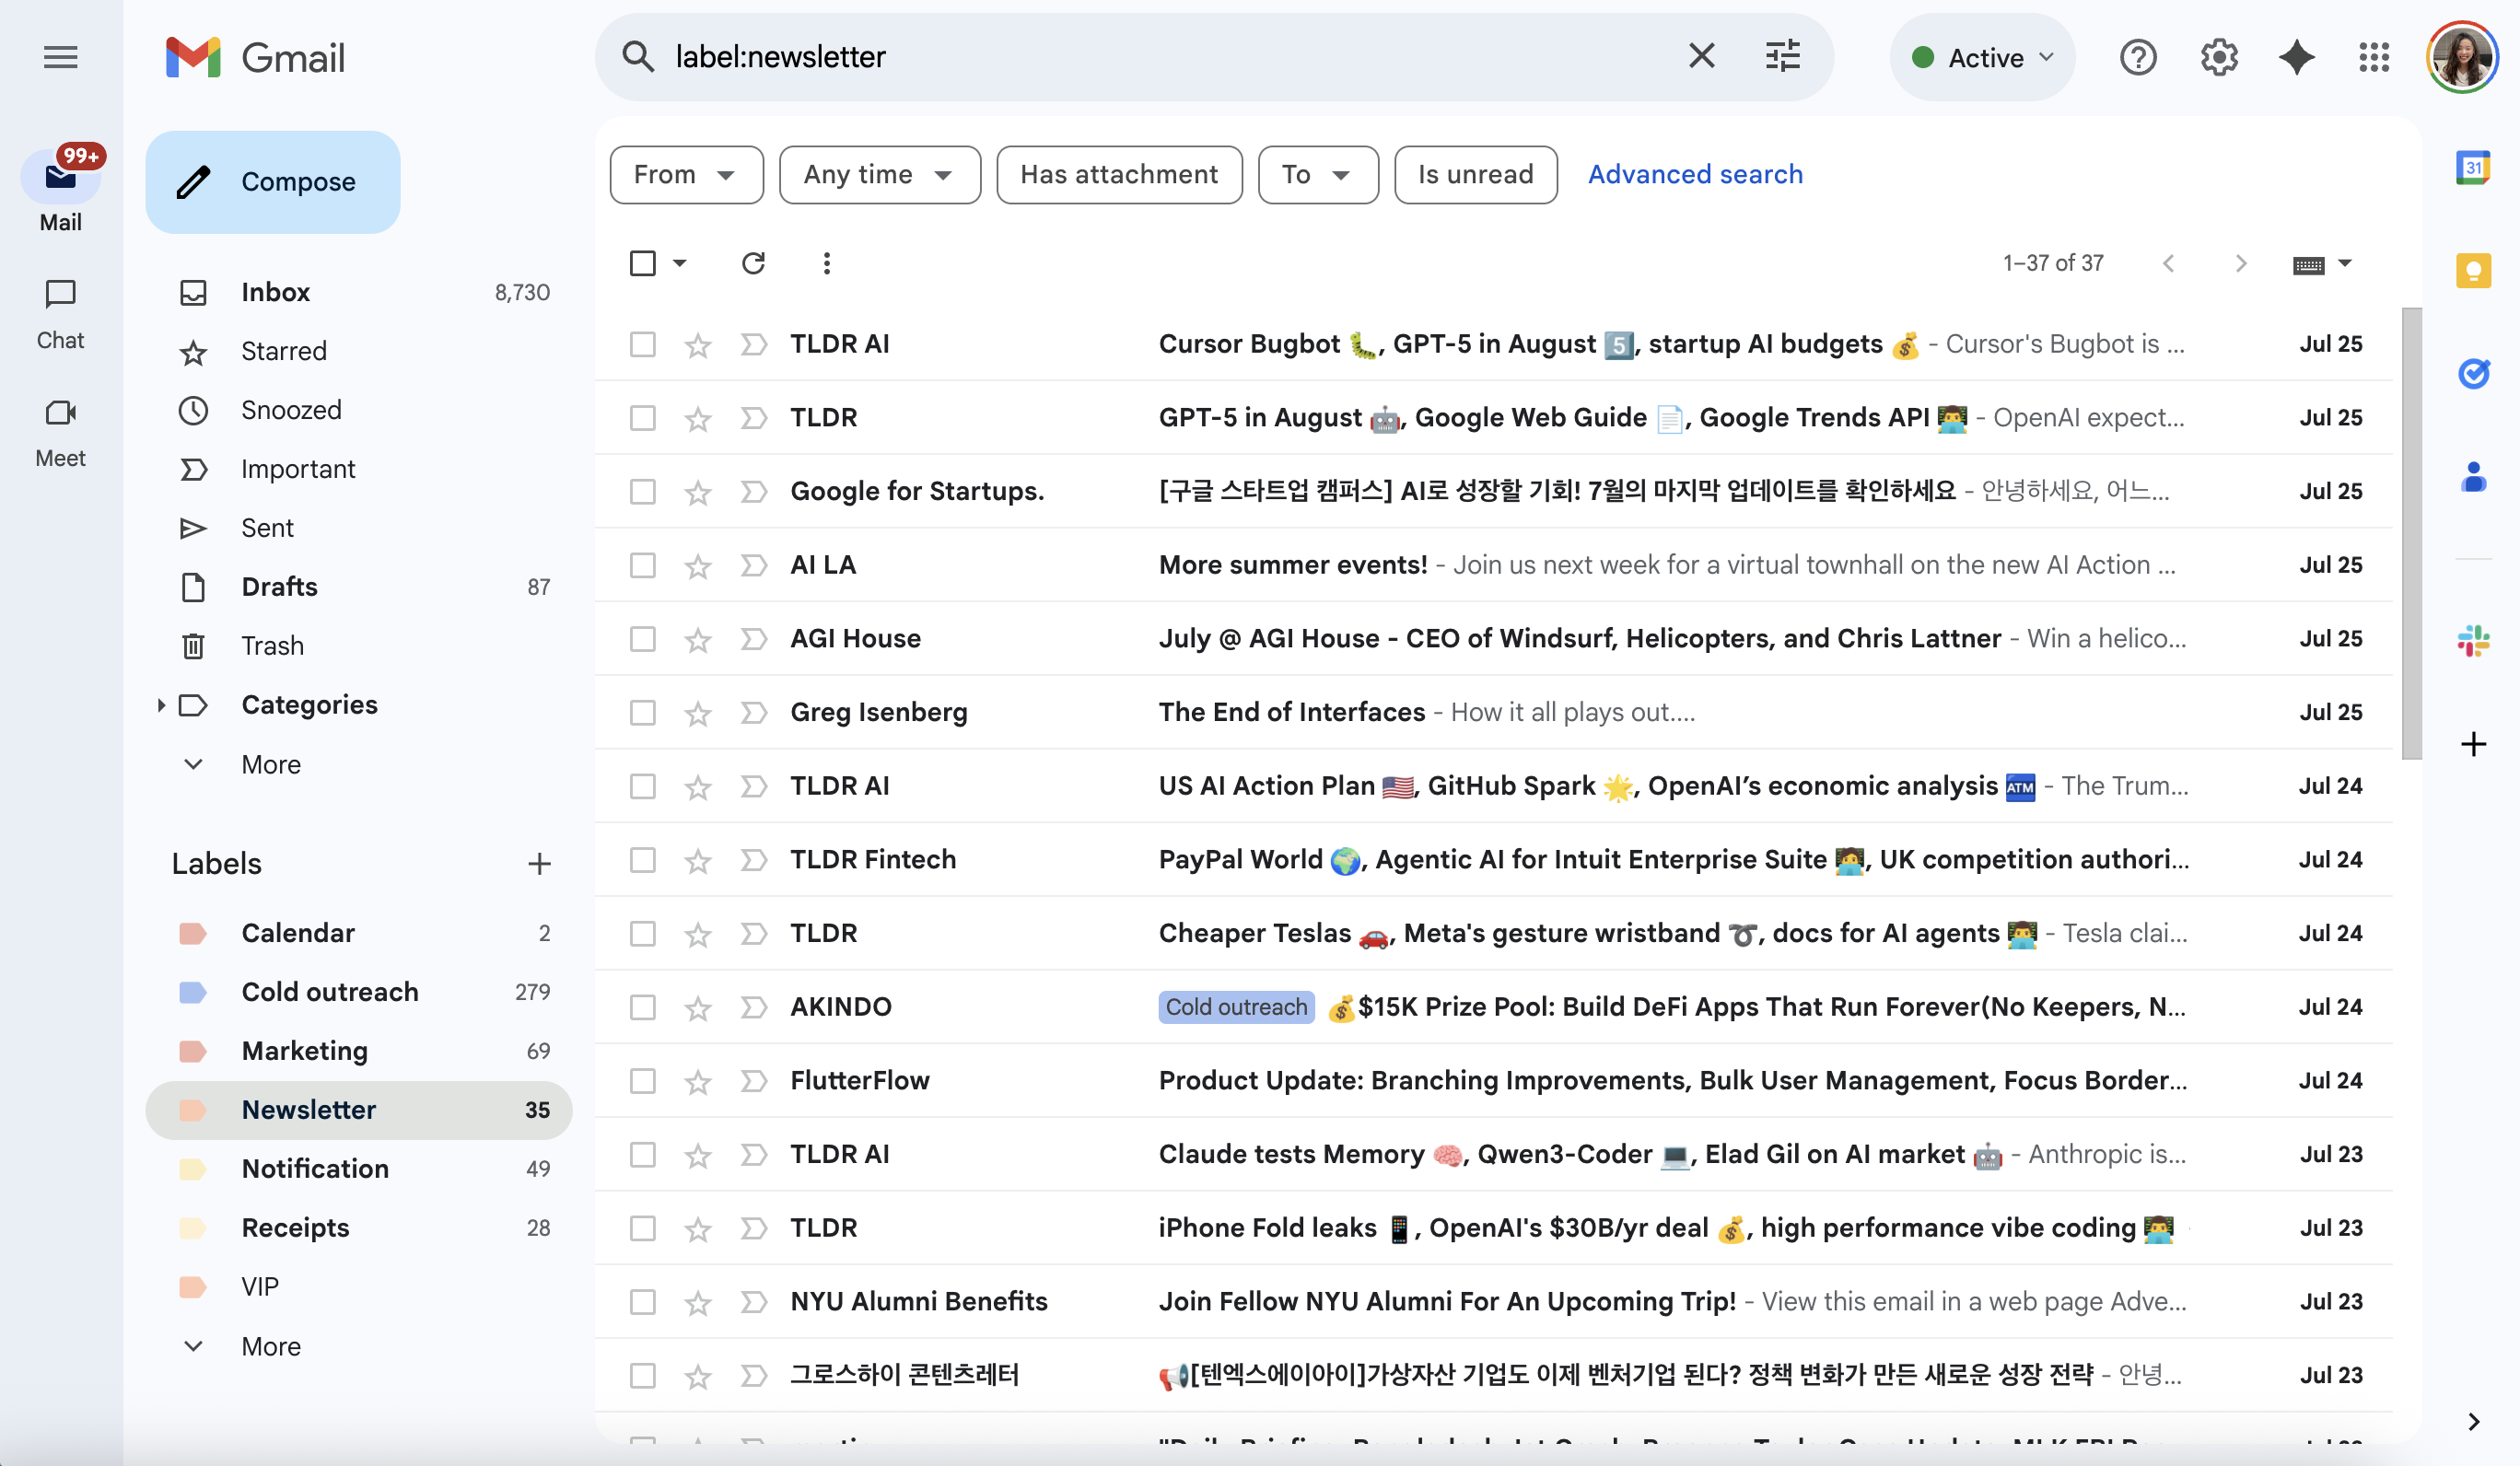Expand the Categories tree arrow
Image resolution: width=2520 pixels, height=1466 pixels.
click(160, 705)
